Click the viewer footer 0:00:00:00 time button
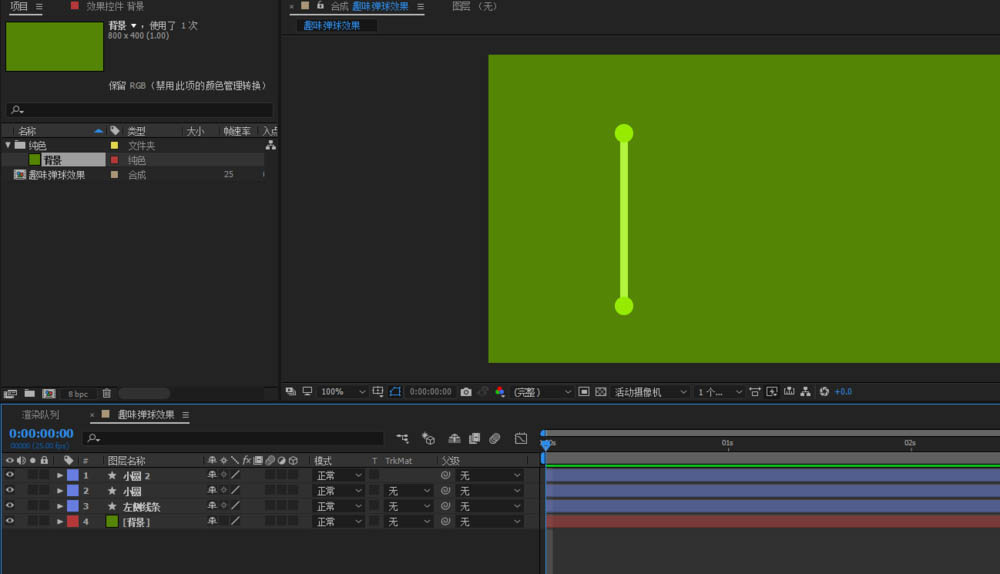Image resolution: width=1000 pixels, height=574 pixels. coord(430,392)
